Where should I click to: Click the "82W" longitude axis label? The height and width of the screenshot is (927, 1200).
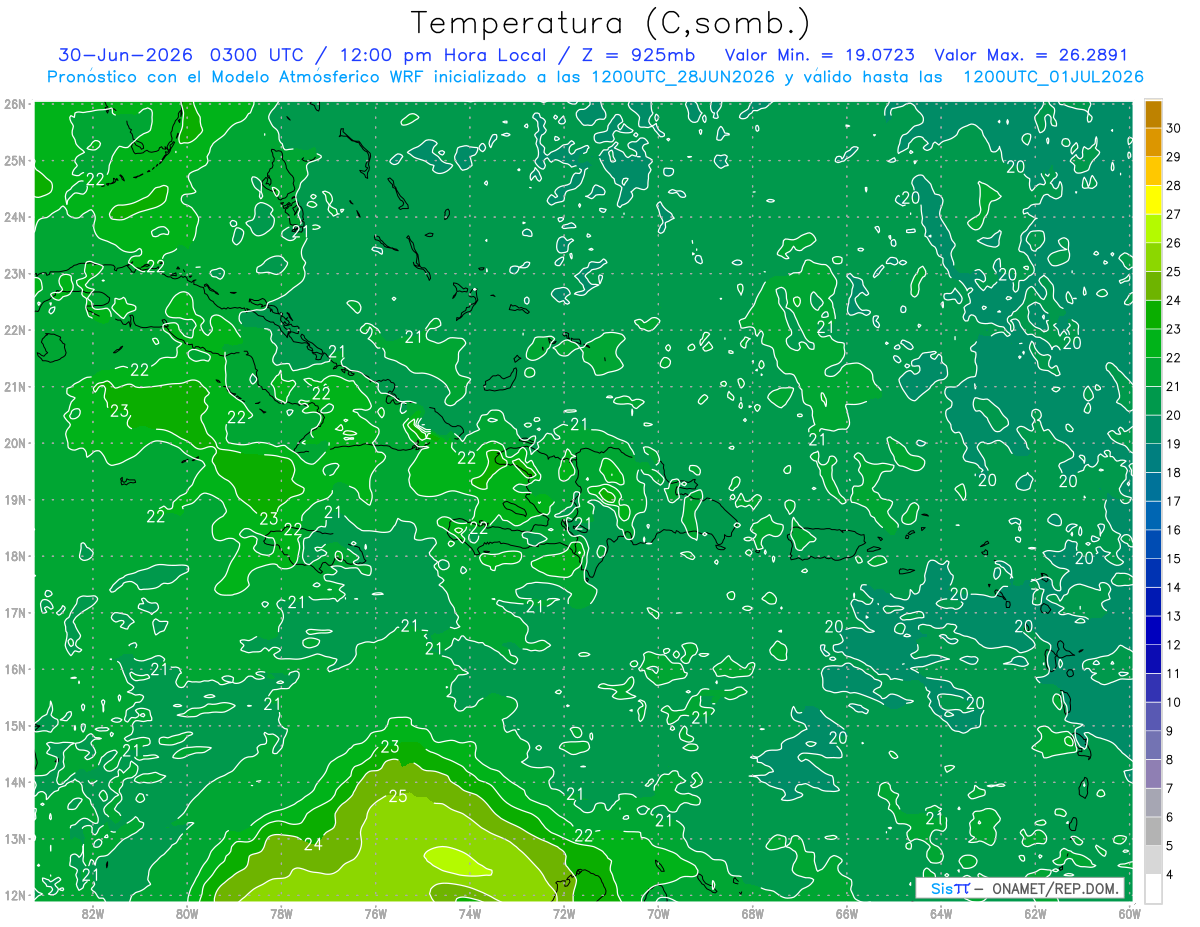(x=92, y=912)
